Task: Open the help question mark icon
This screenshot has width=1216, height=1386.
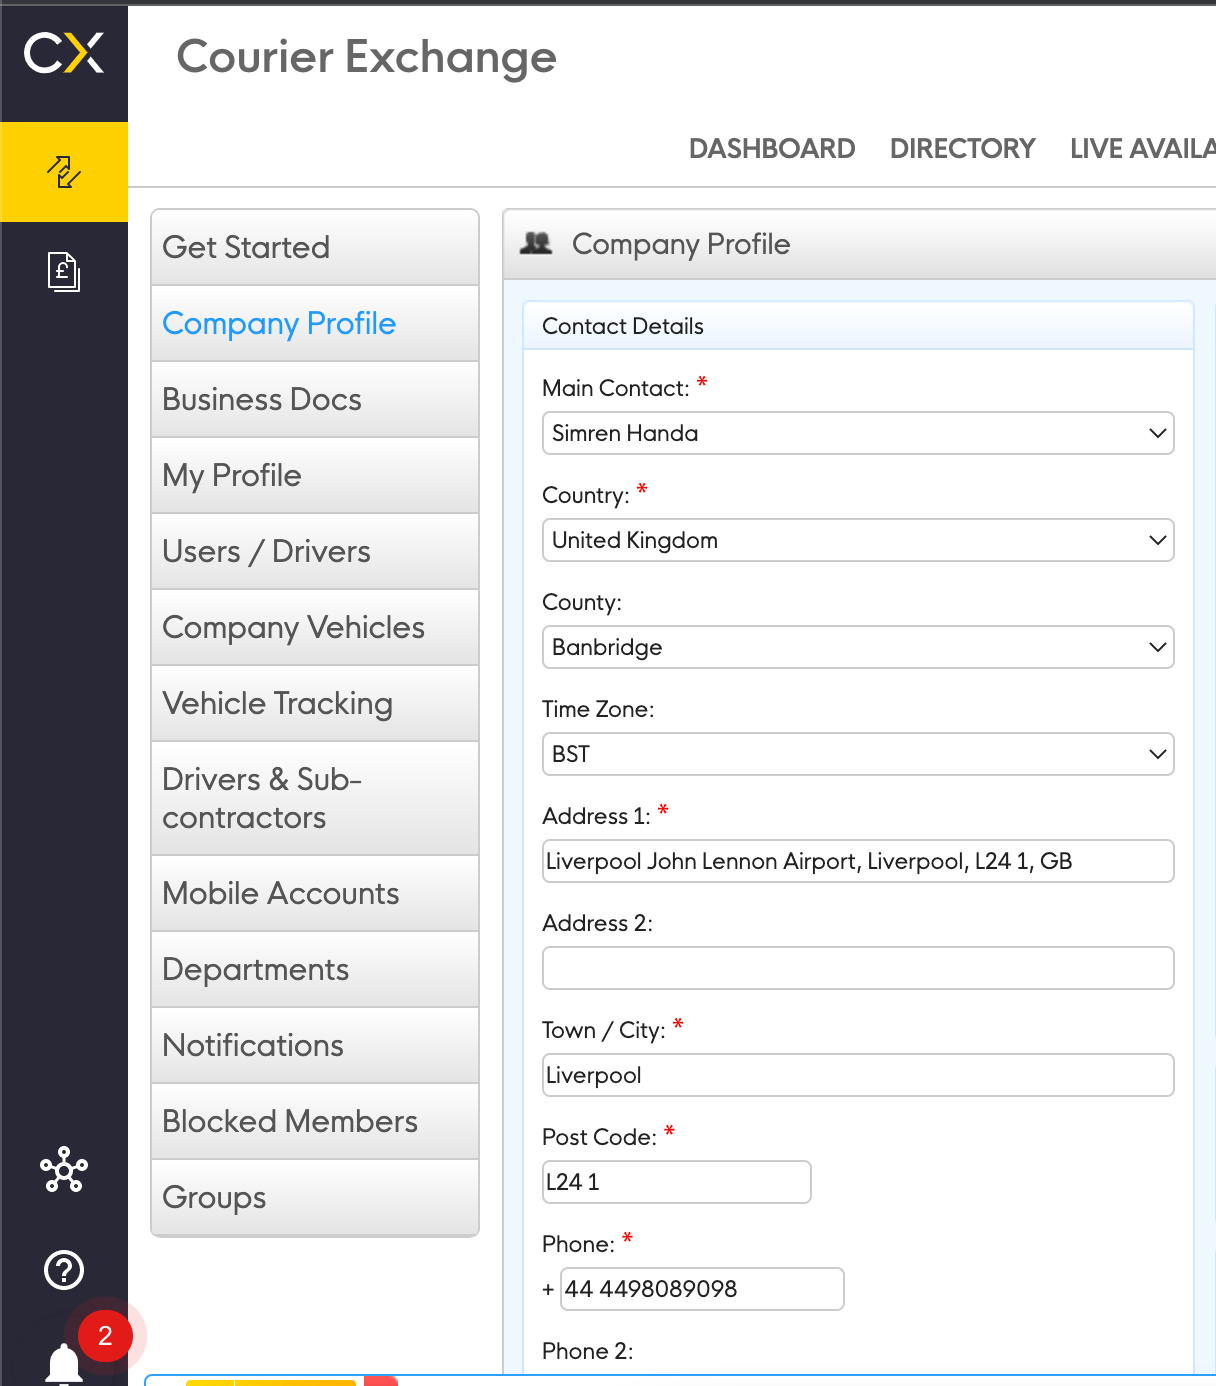Action: tap(64, 1270)
